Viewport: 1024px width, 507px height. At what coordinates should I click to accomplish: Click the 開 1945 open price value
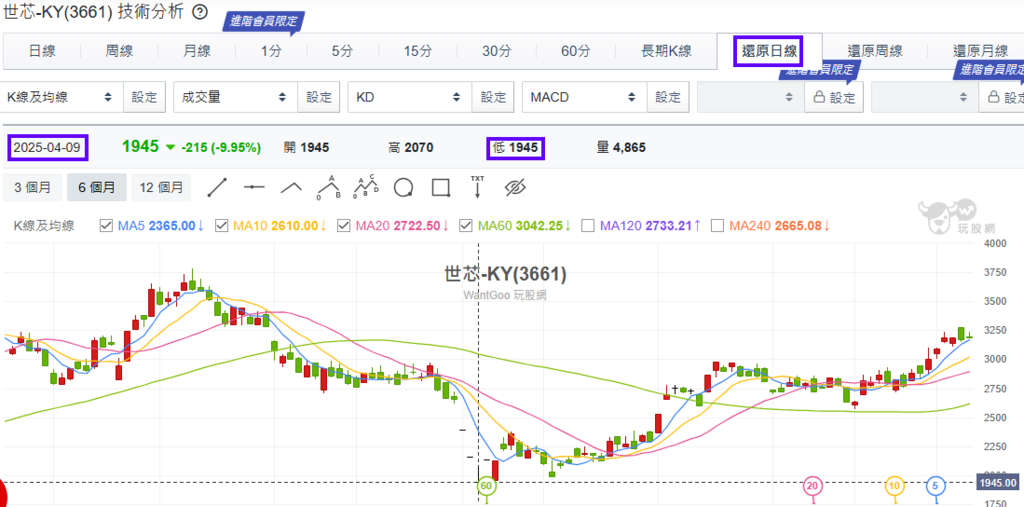click(x=307, y=148)
